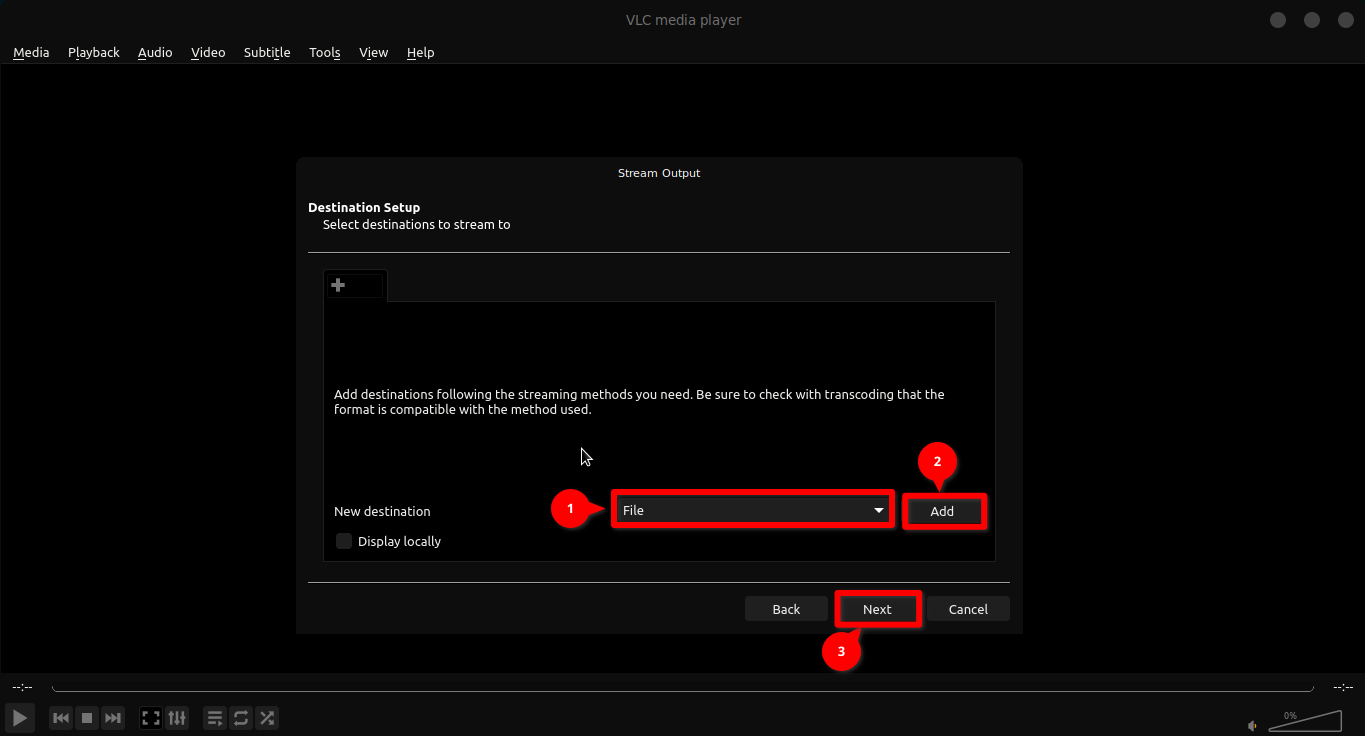Toggle fullscreen video mode icon

(x=151, y=718)
